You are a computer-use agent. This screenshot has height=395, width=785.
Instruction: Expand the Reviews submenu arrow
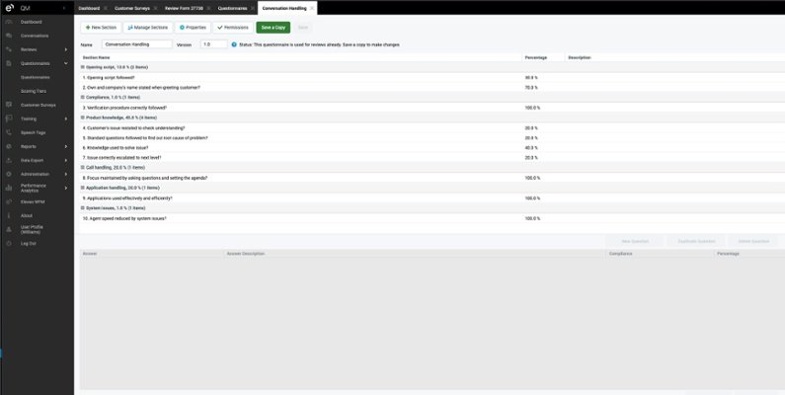66,50
